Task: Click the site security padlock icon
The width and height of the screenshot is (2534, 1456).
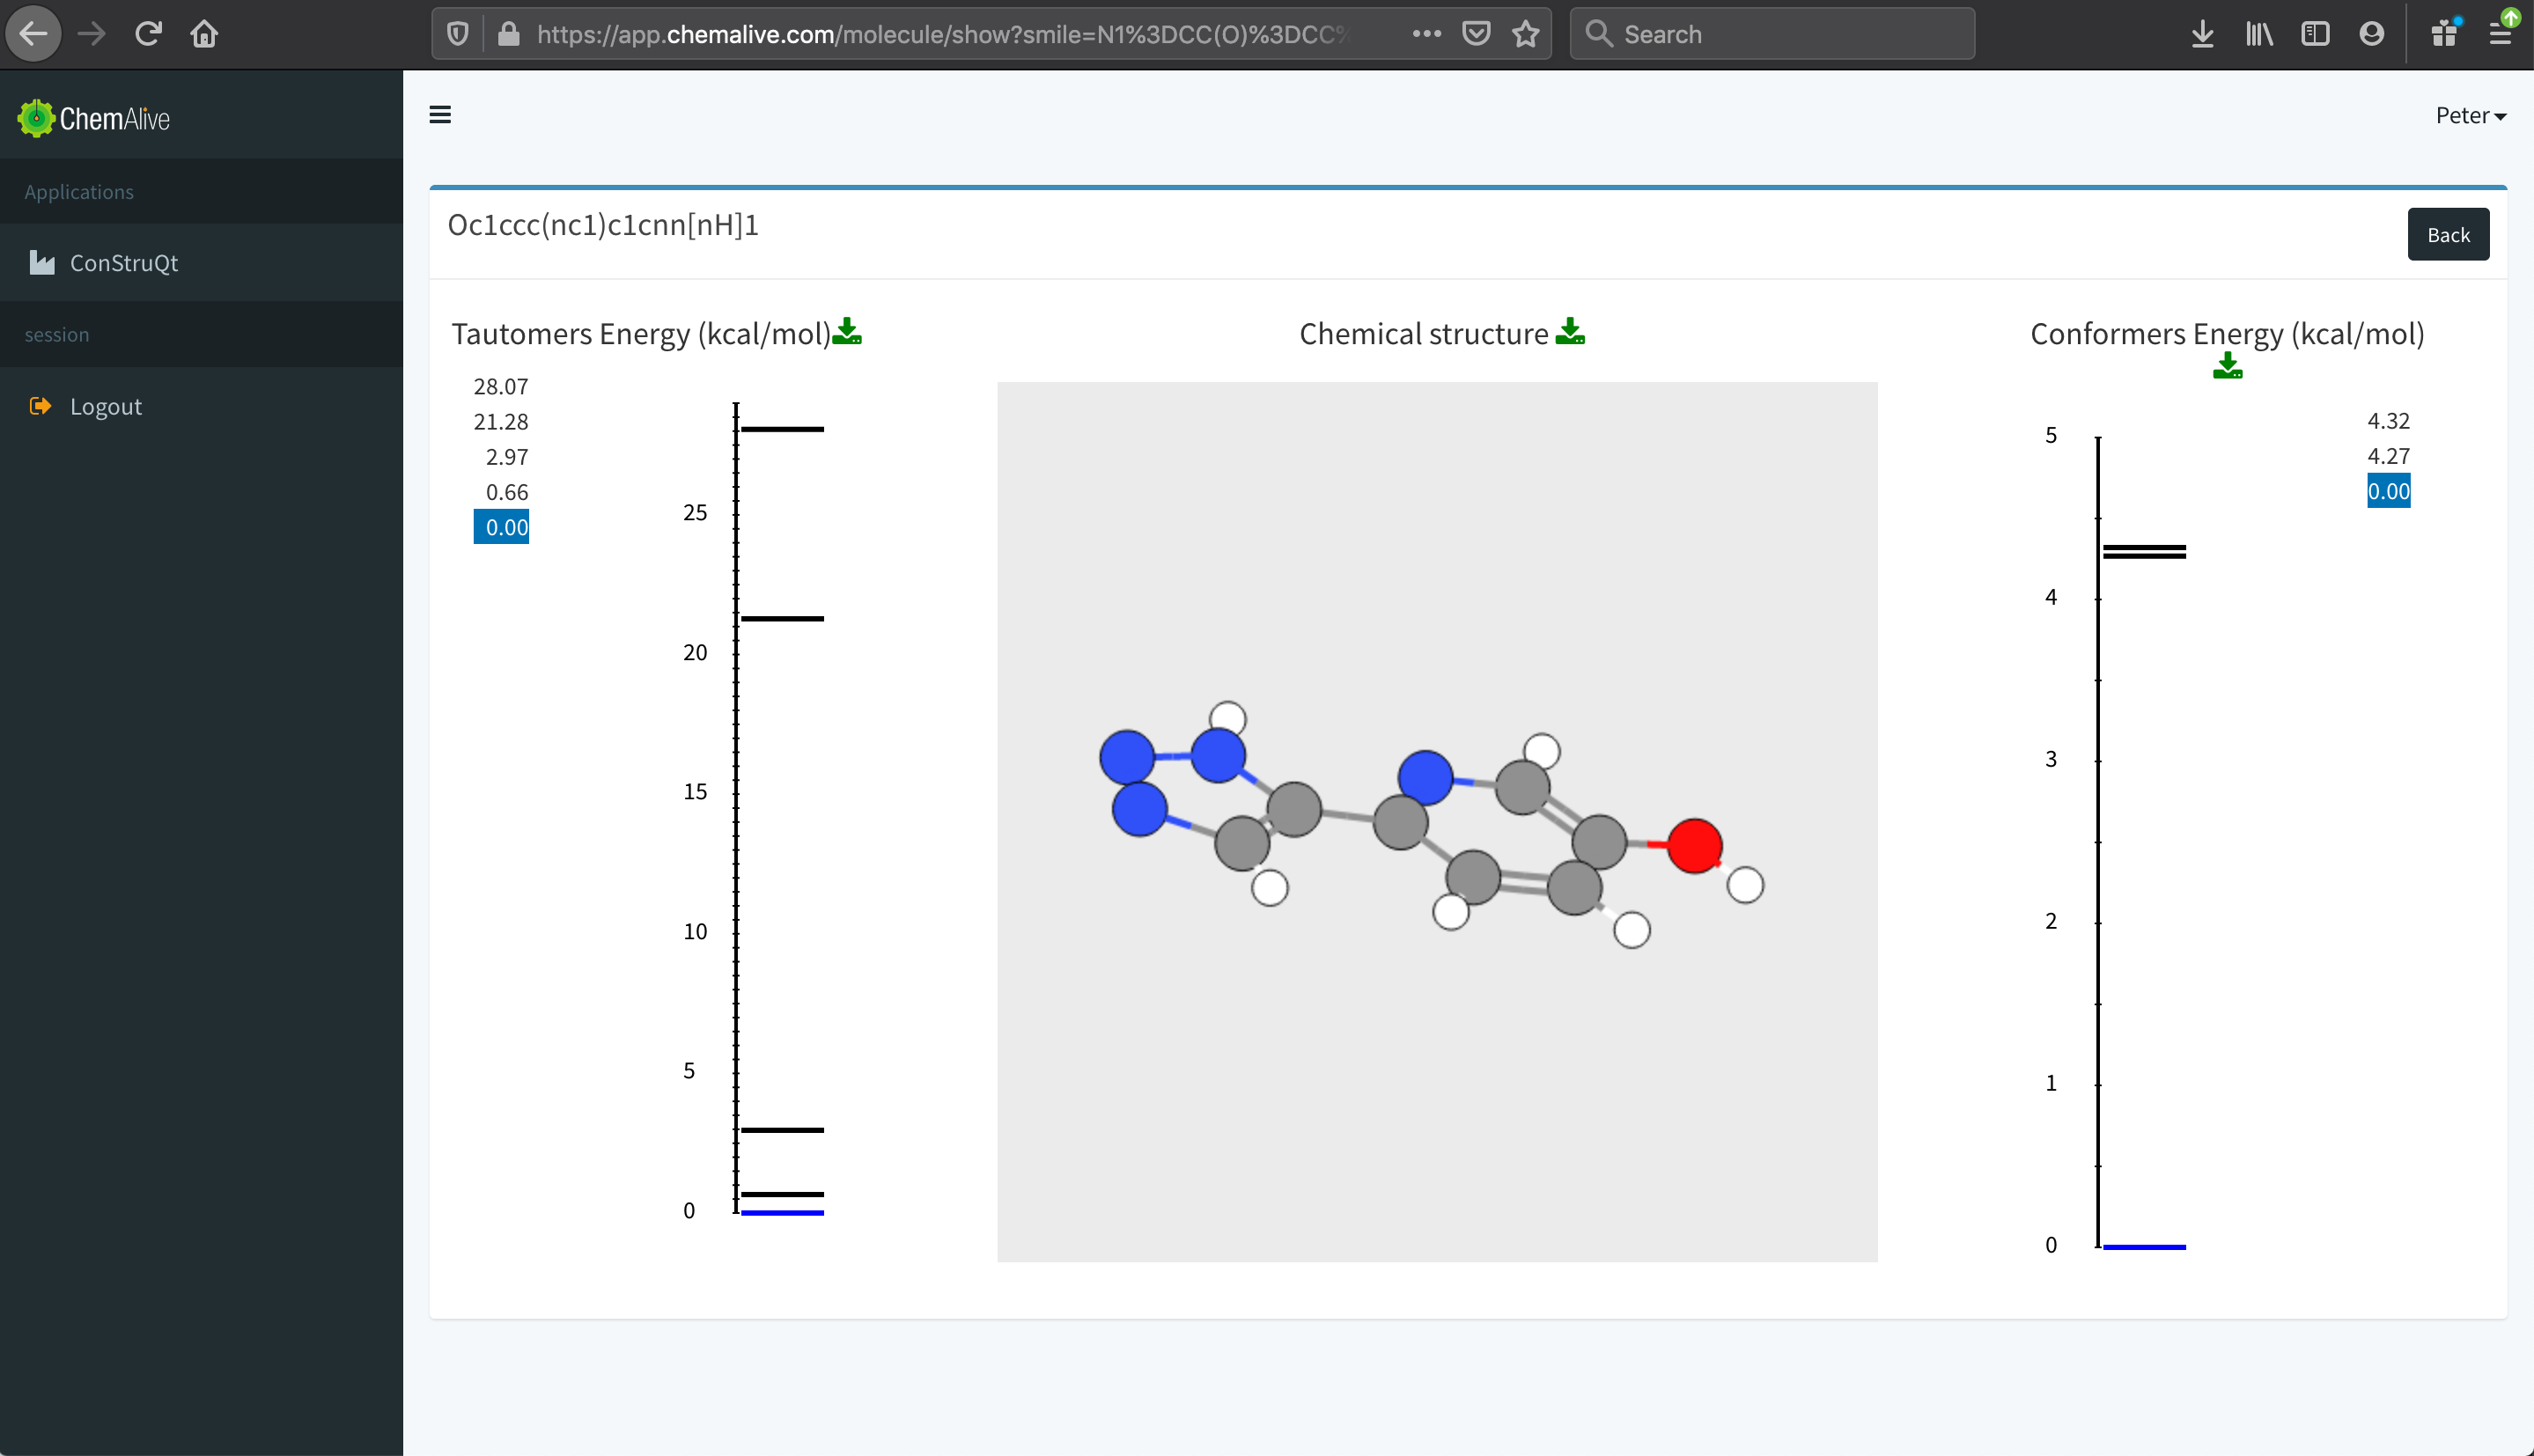Action: 509,34
